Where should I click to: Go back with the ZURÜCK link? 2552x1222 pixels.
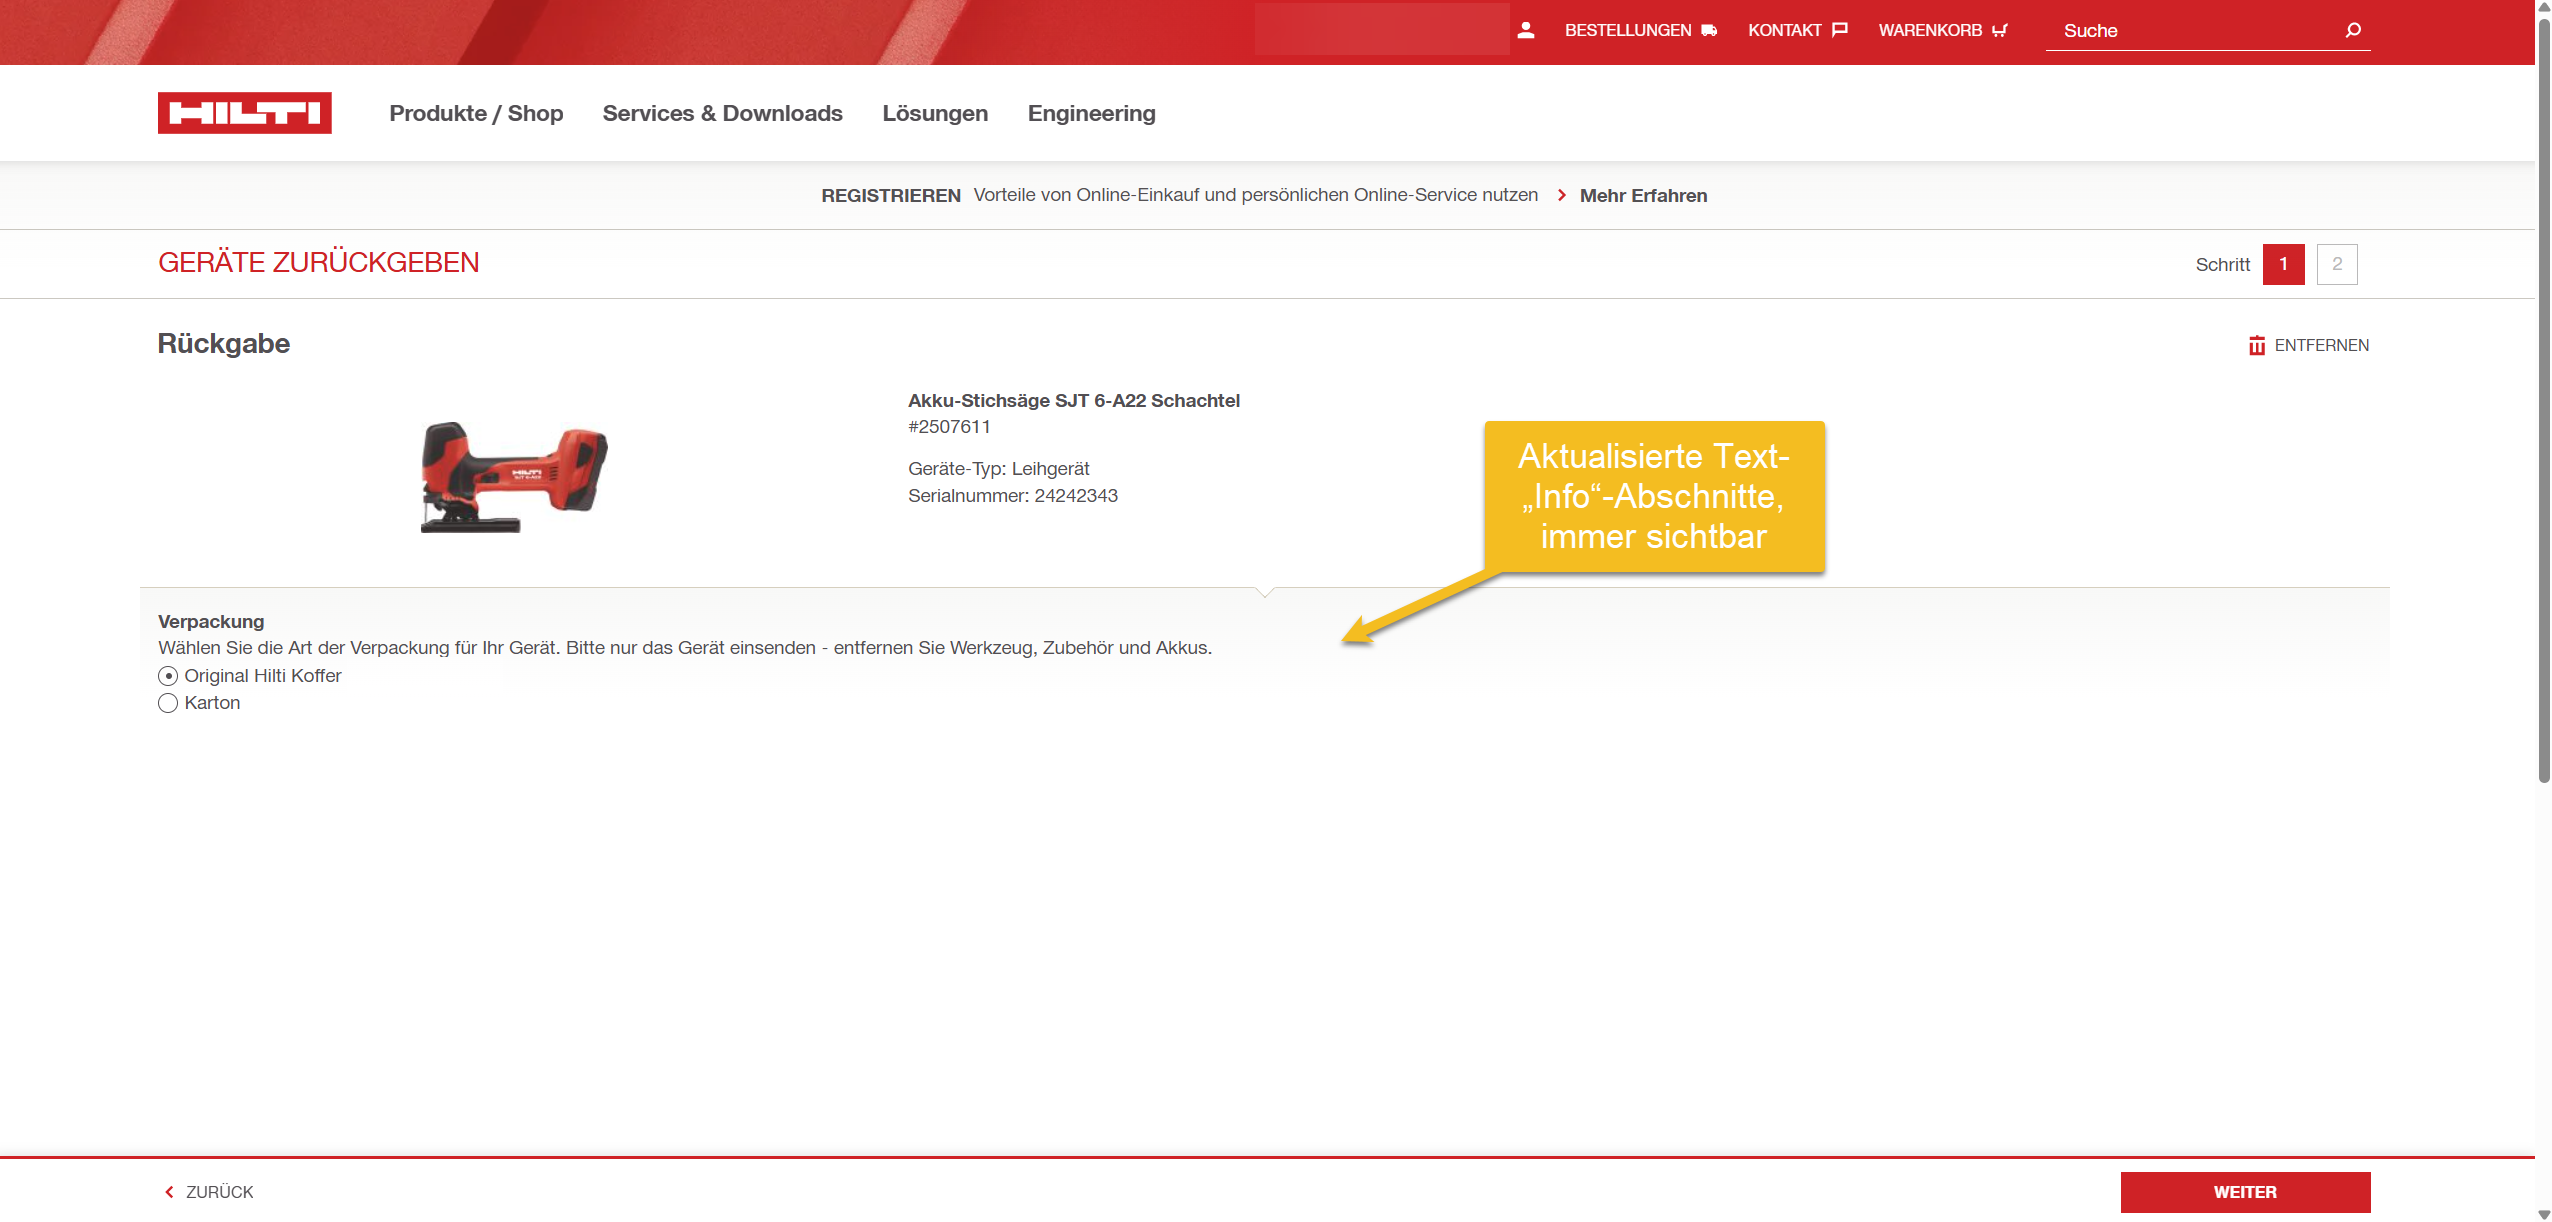208,1192
